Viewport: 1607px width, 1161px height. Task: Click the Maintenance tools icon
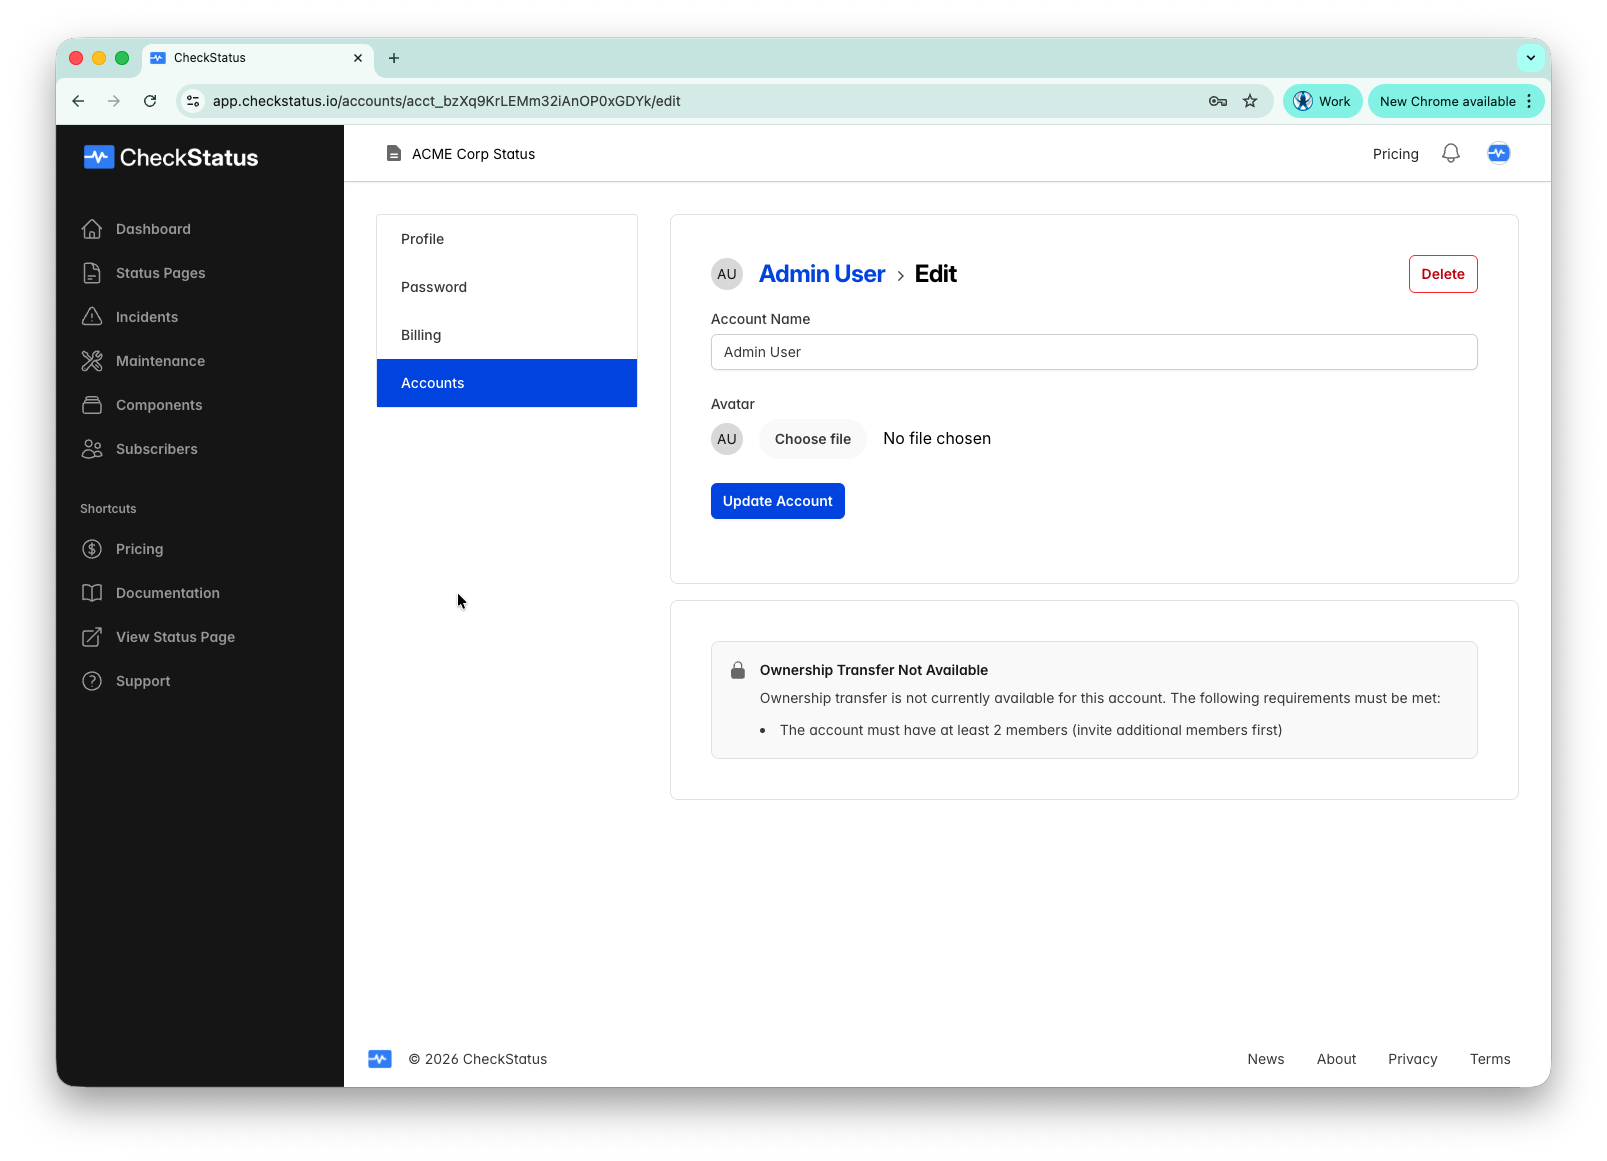(92, 361)
